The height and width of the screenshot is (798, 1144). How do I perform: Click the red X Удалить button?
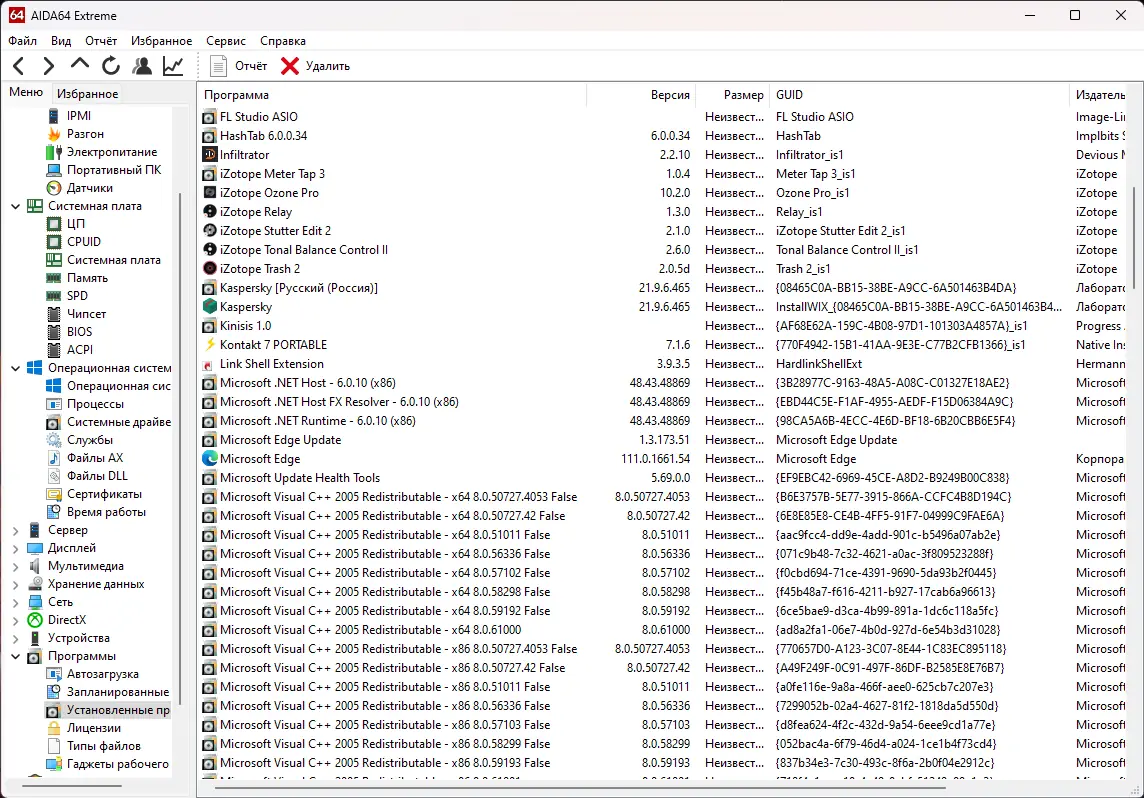tap(315, 66)
